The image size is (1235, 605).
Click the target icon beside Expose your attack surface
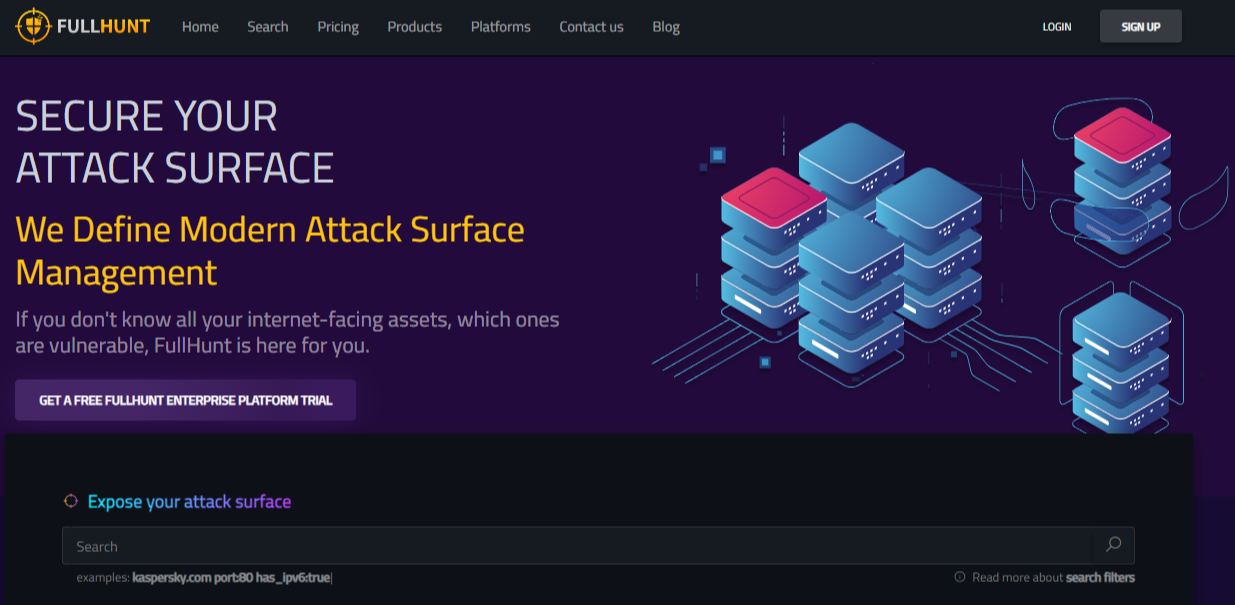pyautogui.click(x=71, y=501)
